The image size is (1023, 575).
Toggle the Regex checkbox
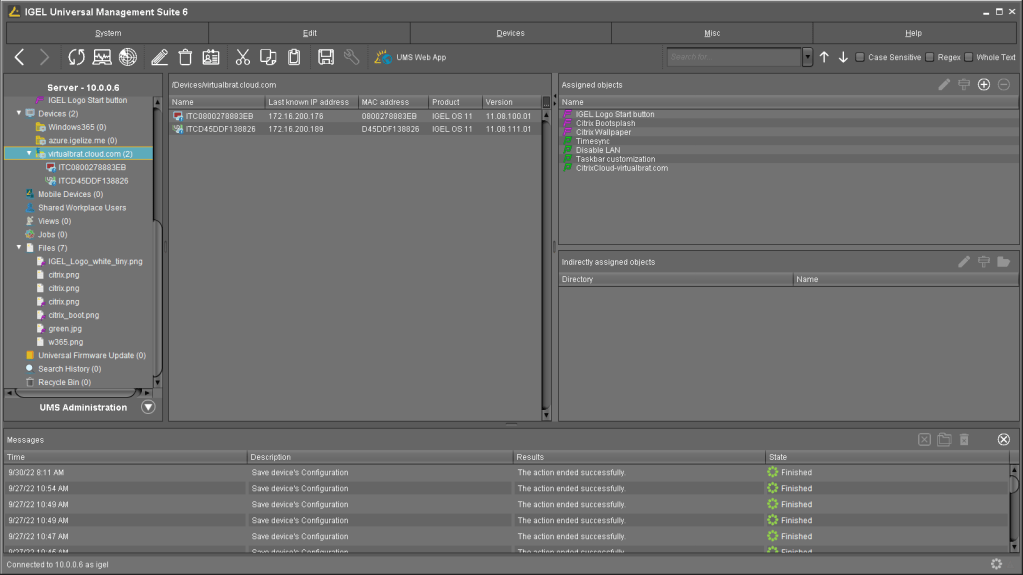930,57
